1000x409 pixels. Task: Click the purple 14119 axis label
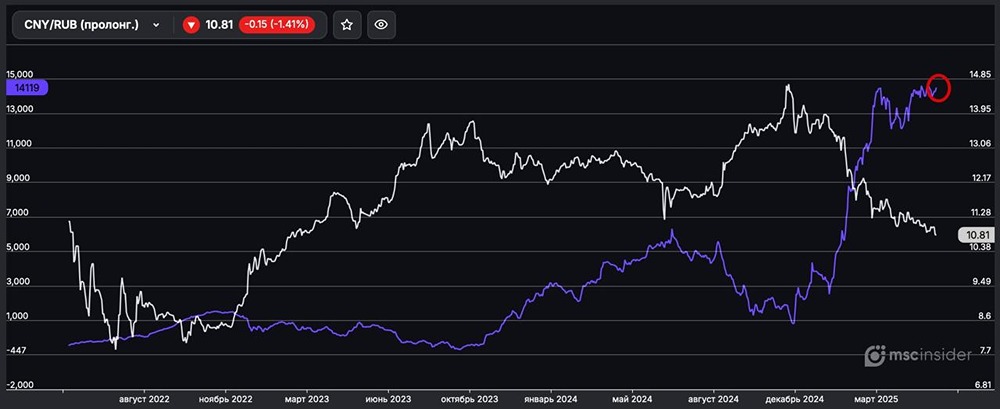(x=26, y=87)
